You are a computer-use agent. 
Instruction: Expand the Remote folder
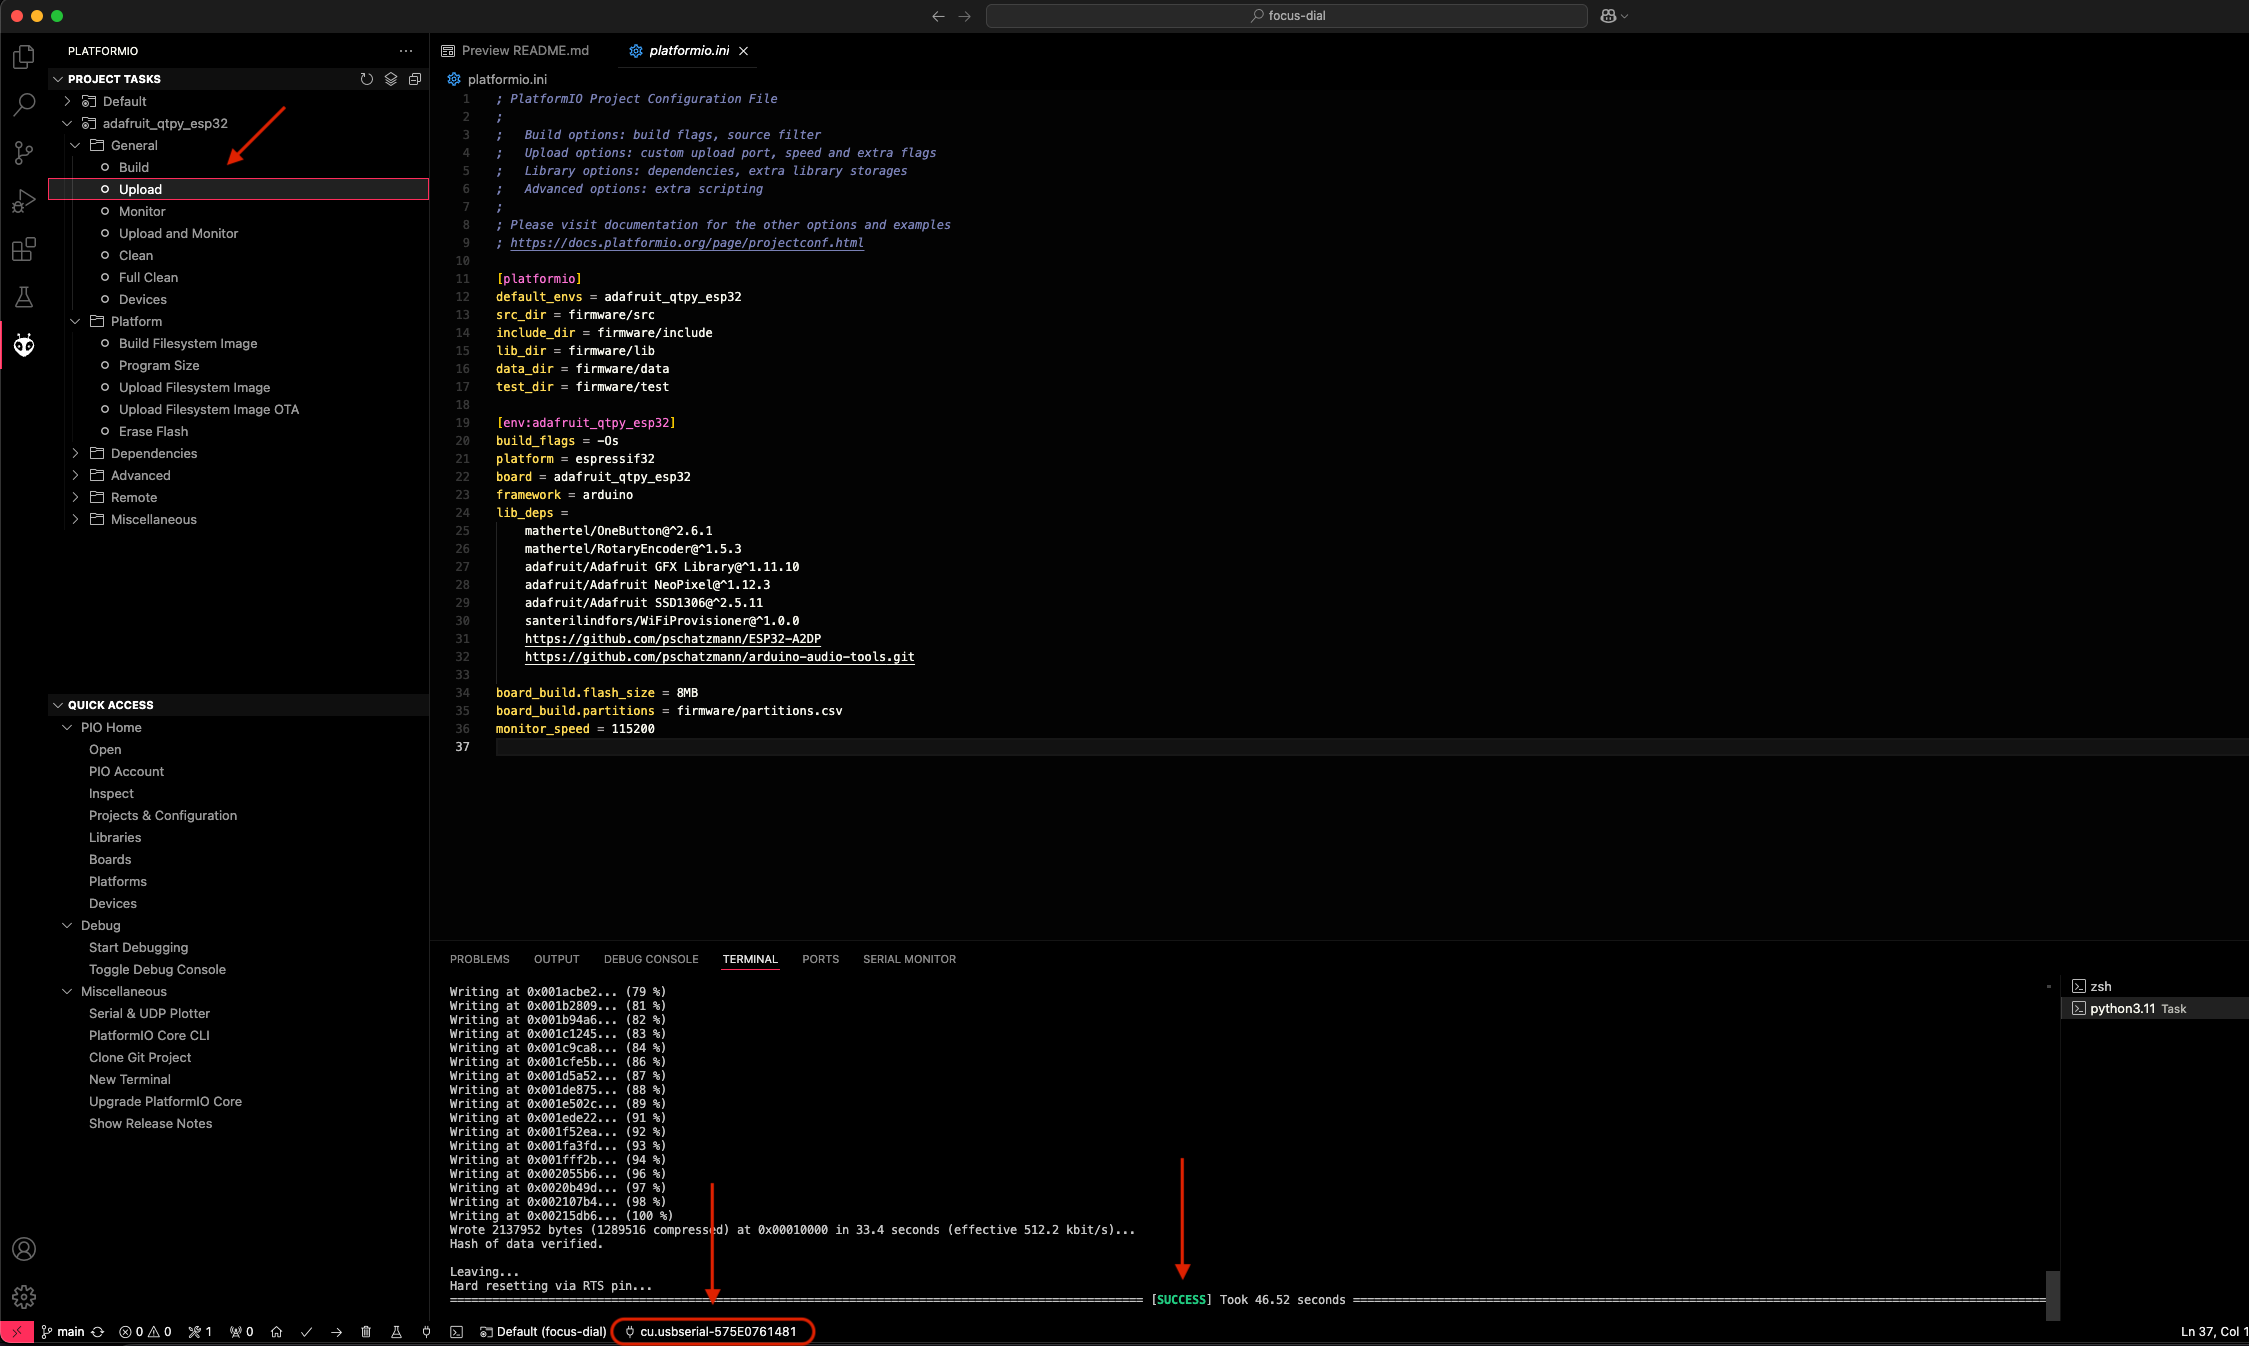tap(75, 497)
